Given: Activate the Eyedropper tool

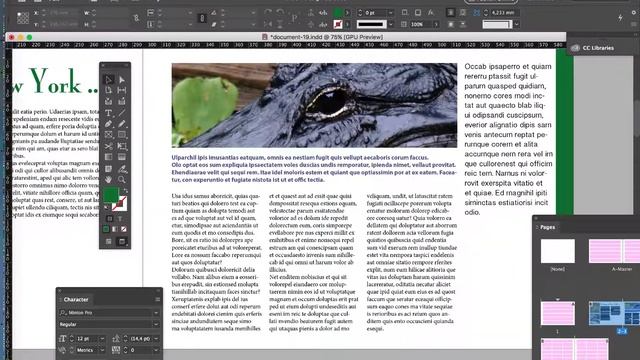Looking at the screenshot, I should click(122, 169).
